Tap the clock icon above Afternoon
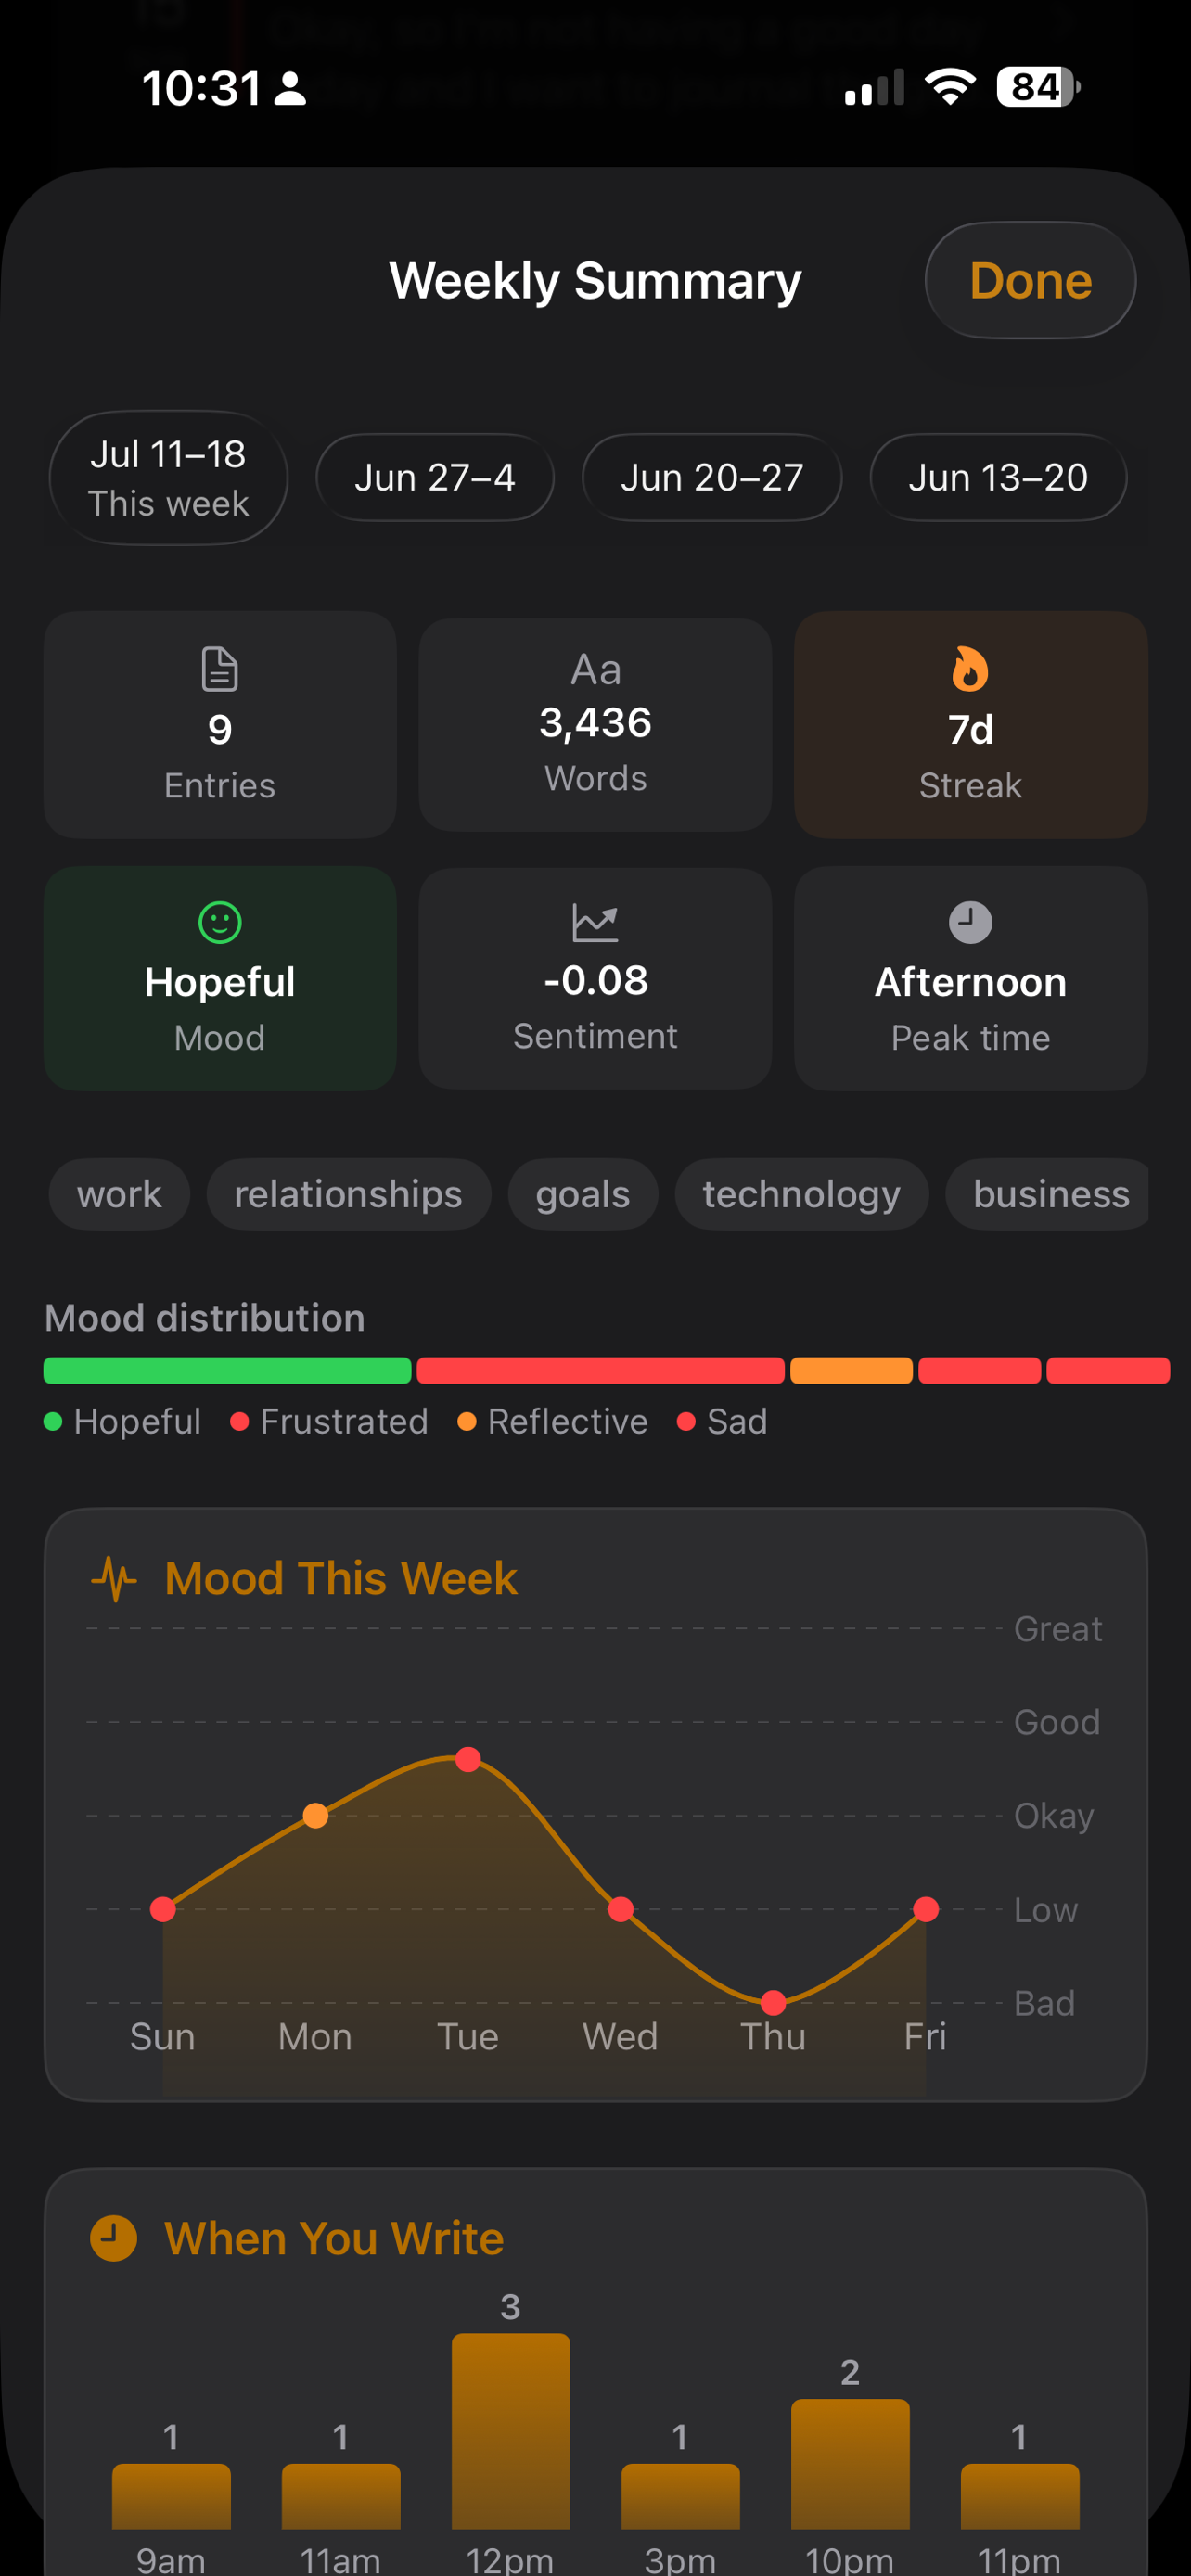This screenshot has height=2576, width=1191. coord(970,922)
